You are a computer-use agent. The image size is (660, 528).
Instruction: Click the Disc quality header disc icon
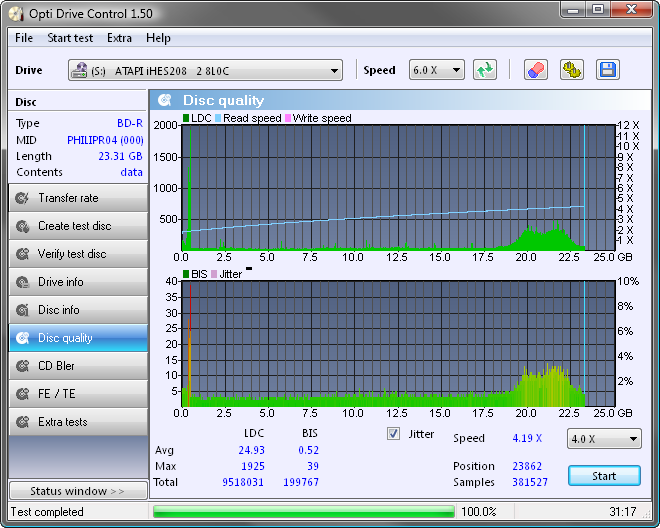(165, 100)
